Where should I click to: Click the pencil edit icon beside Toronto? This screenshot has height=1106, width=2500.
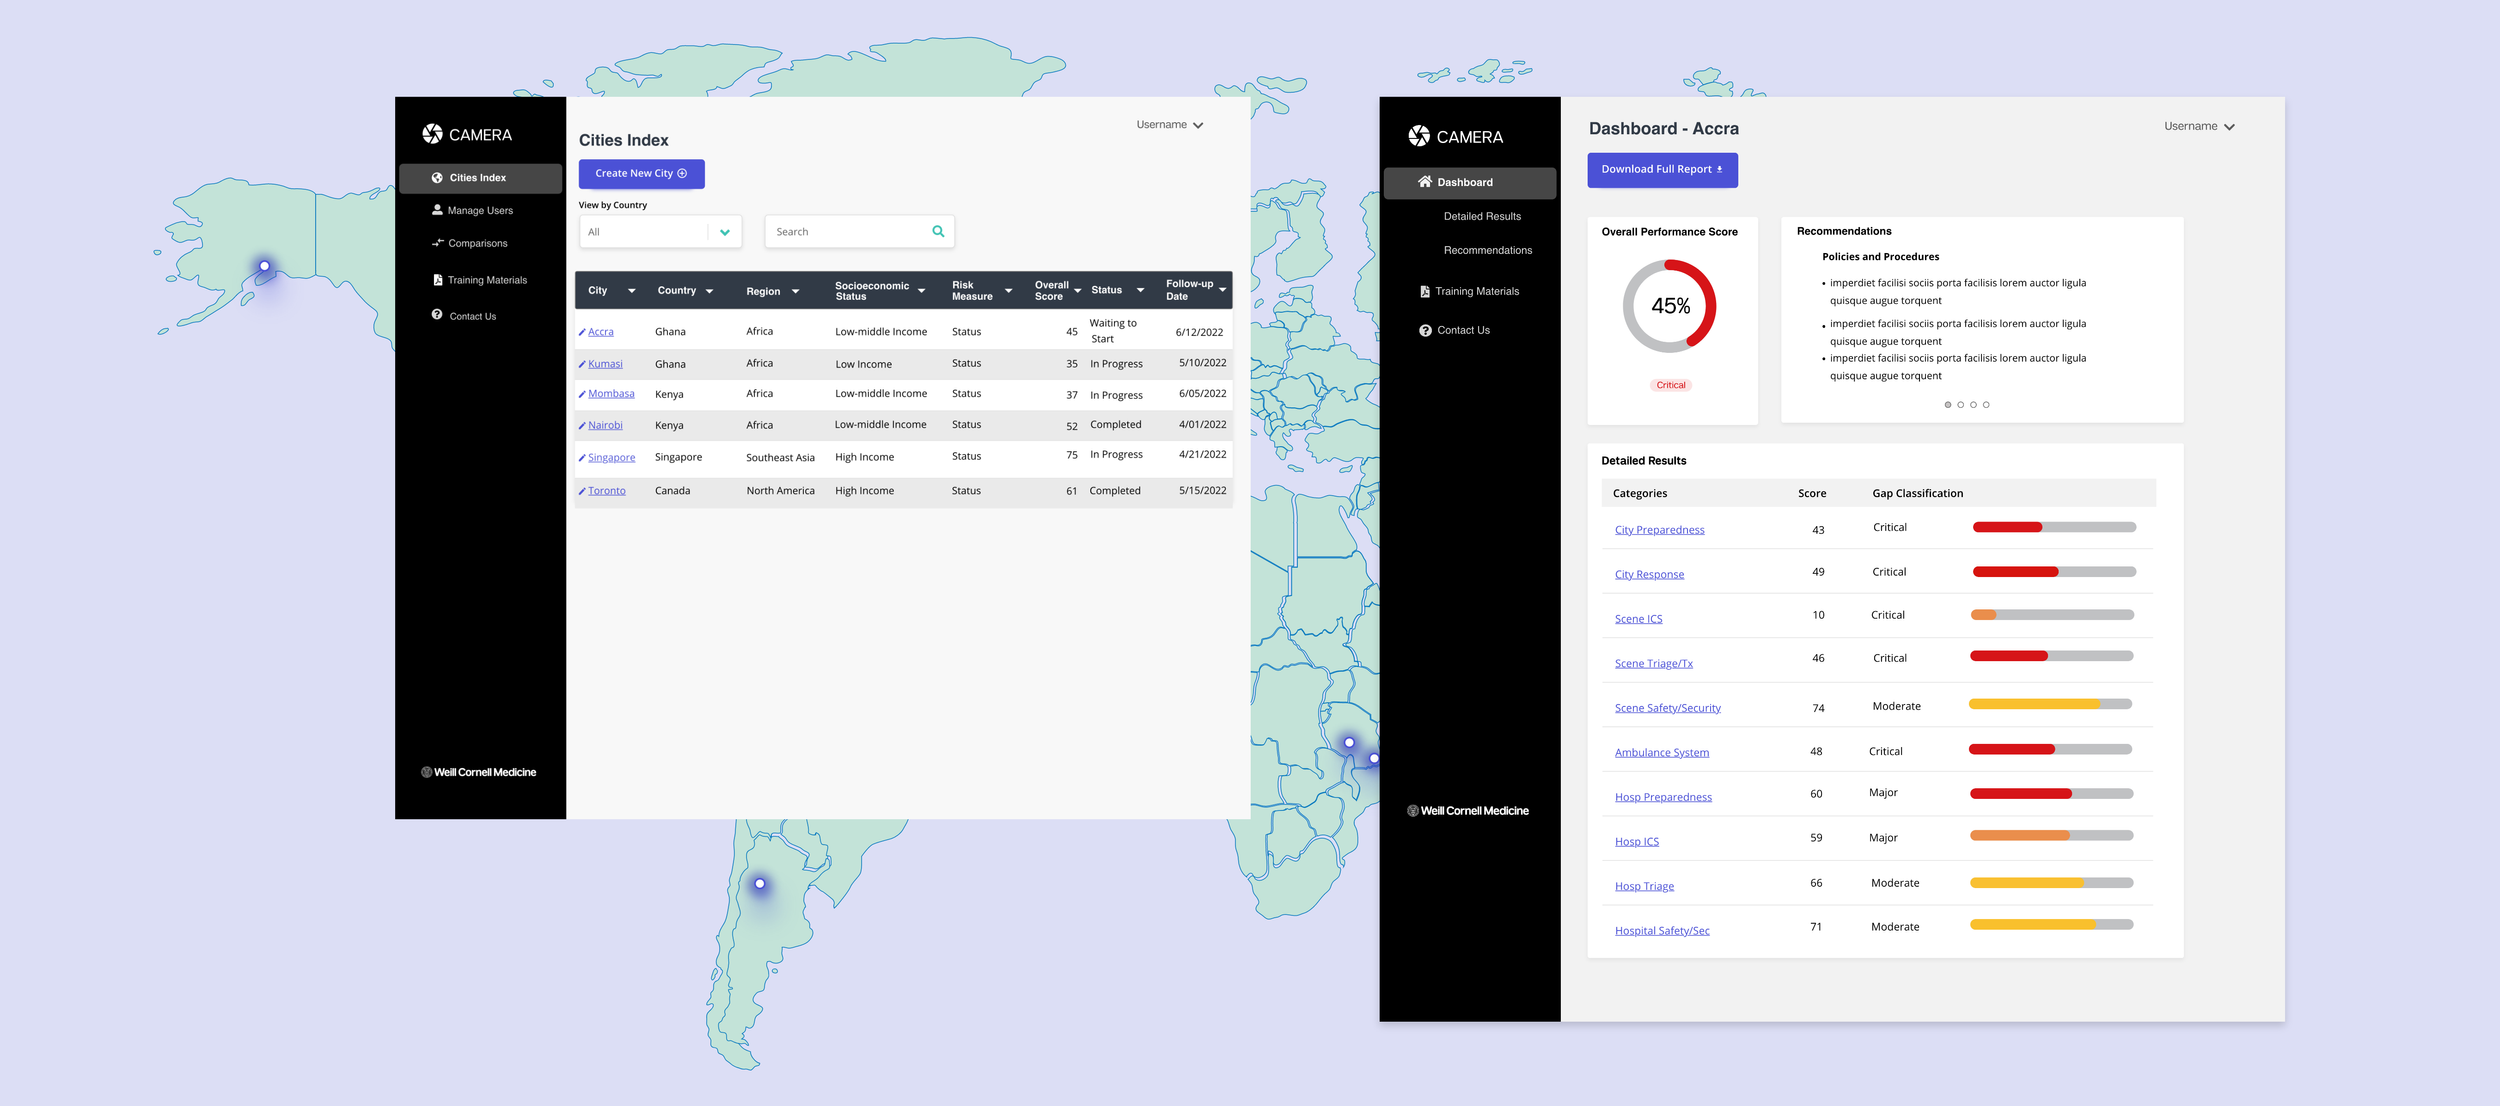coord(582,491)
